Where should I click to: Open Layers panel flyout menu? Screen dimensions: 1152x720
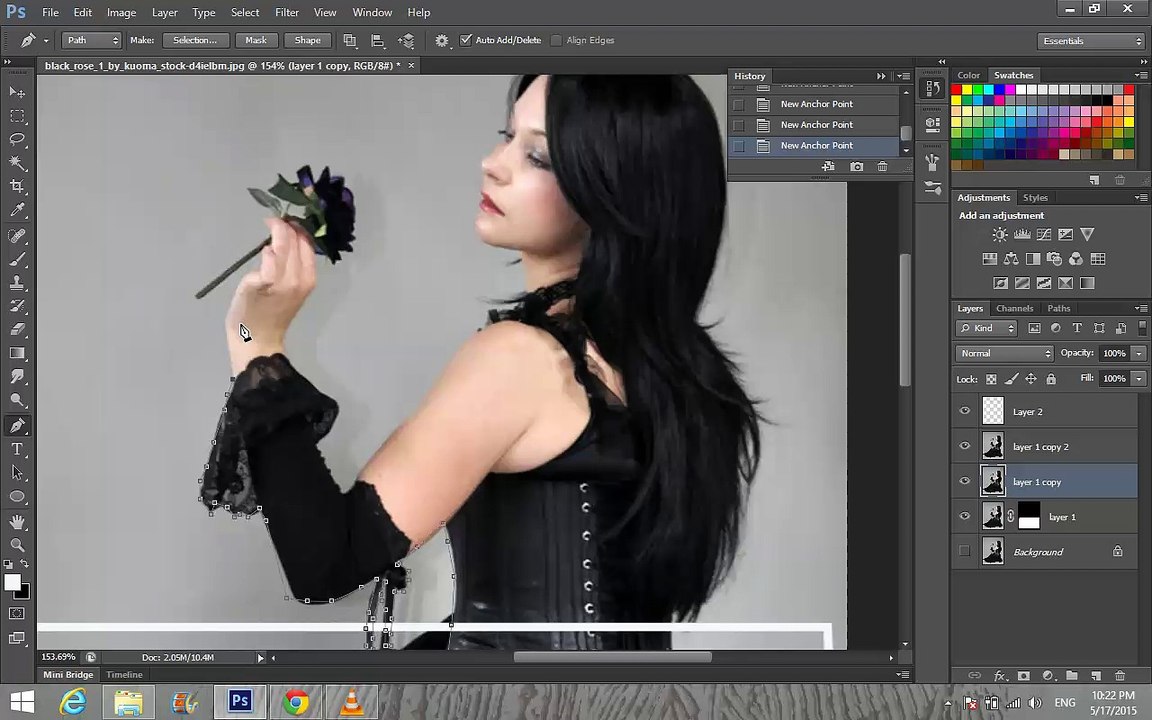click(1140, 309)
